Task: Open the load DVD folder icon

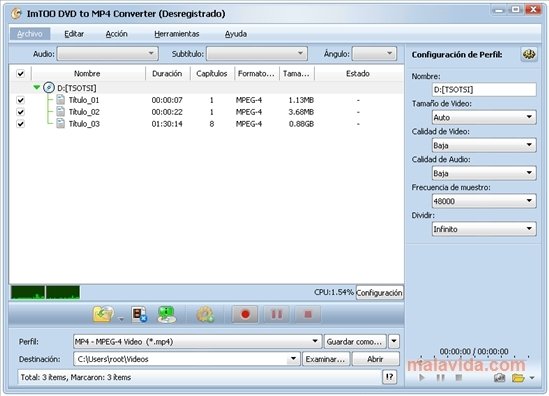Action: point(103,314)
